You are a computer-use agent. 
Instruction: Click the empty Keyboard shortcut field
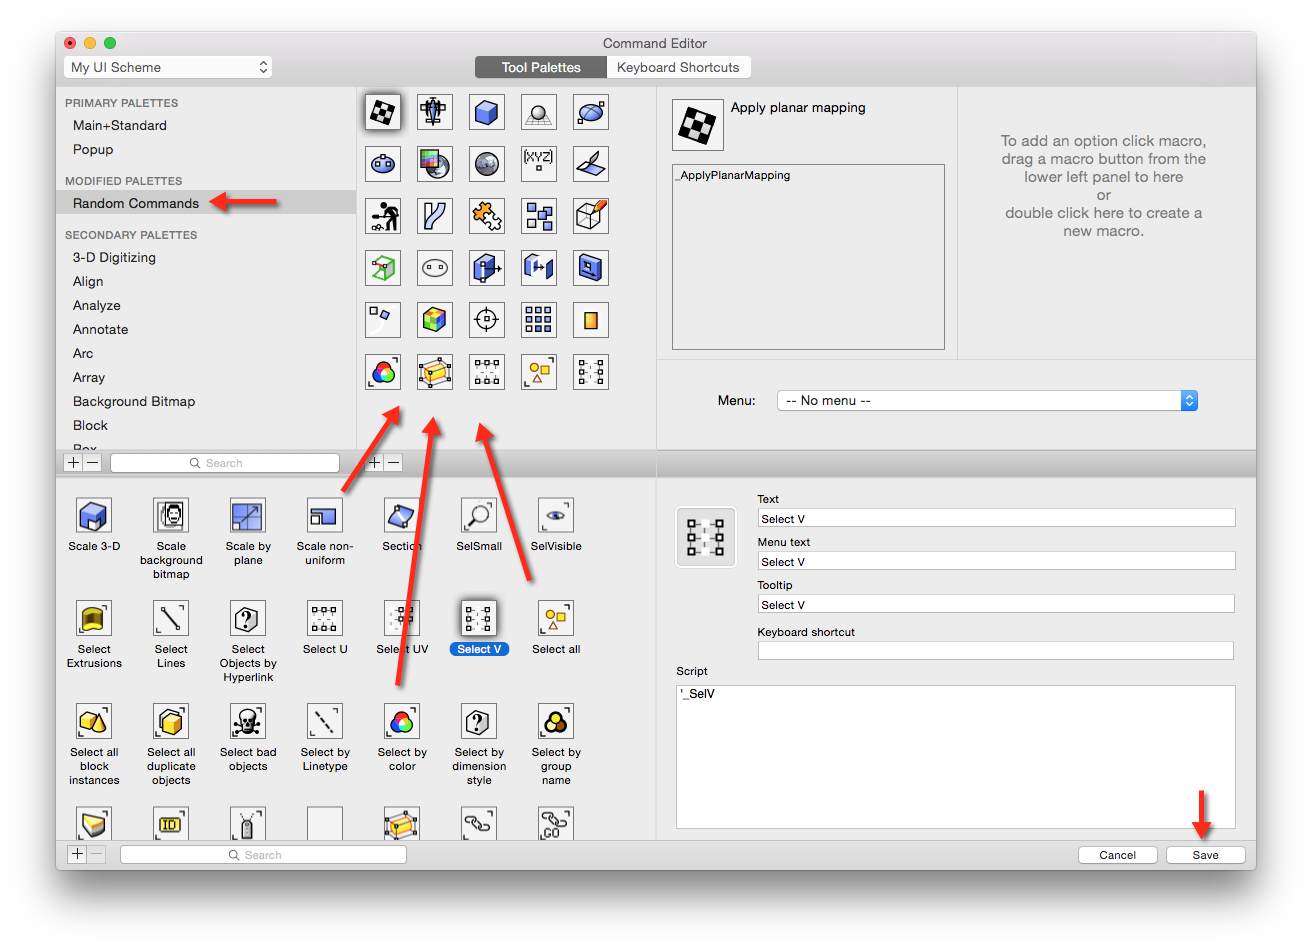click(x=996, y=650)
